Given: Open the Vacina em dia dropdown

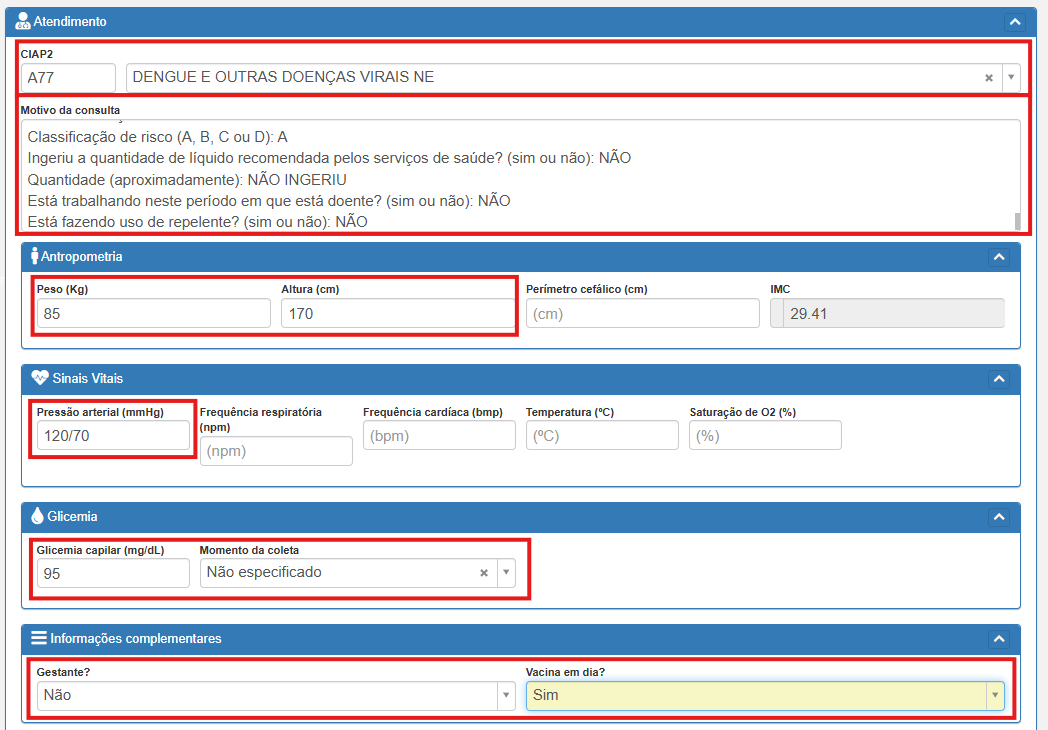Looking at the screenshot, I should (994, 696).
